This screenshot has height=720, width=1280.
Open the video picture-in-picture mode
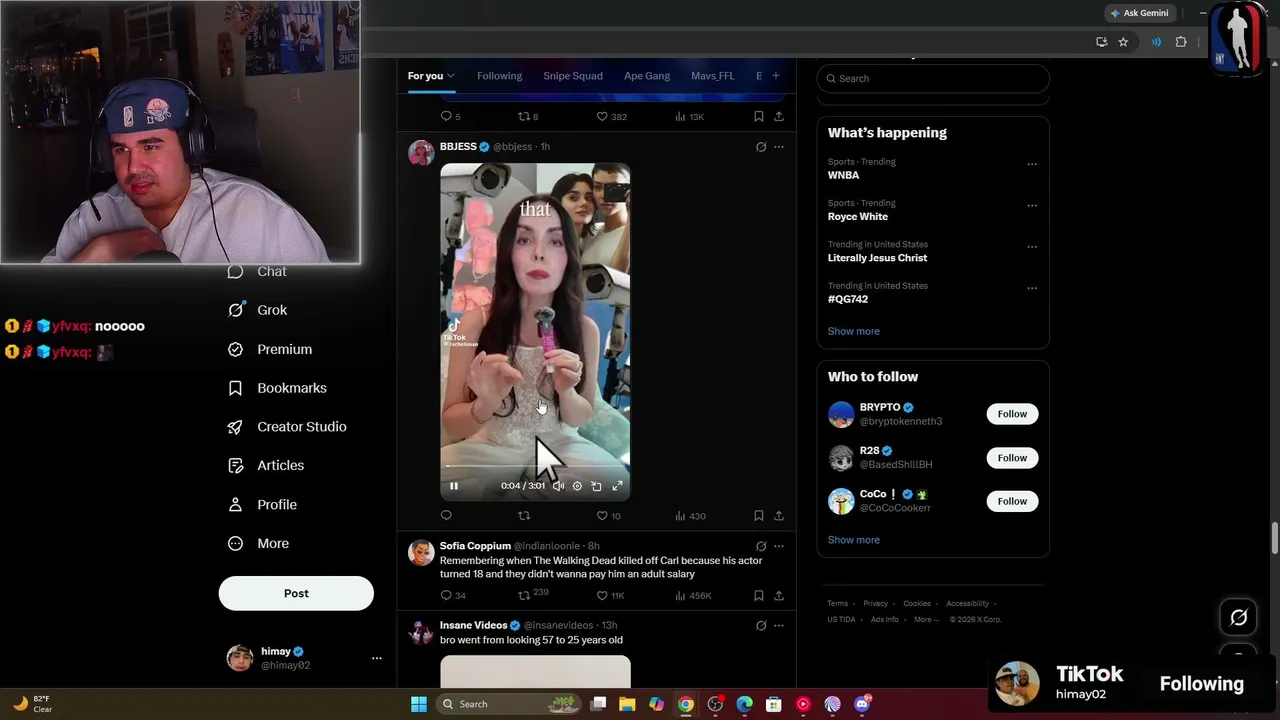596,486
